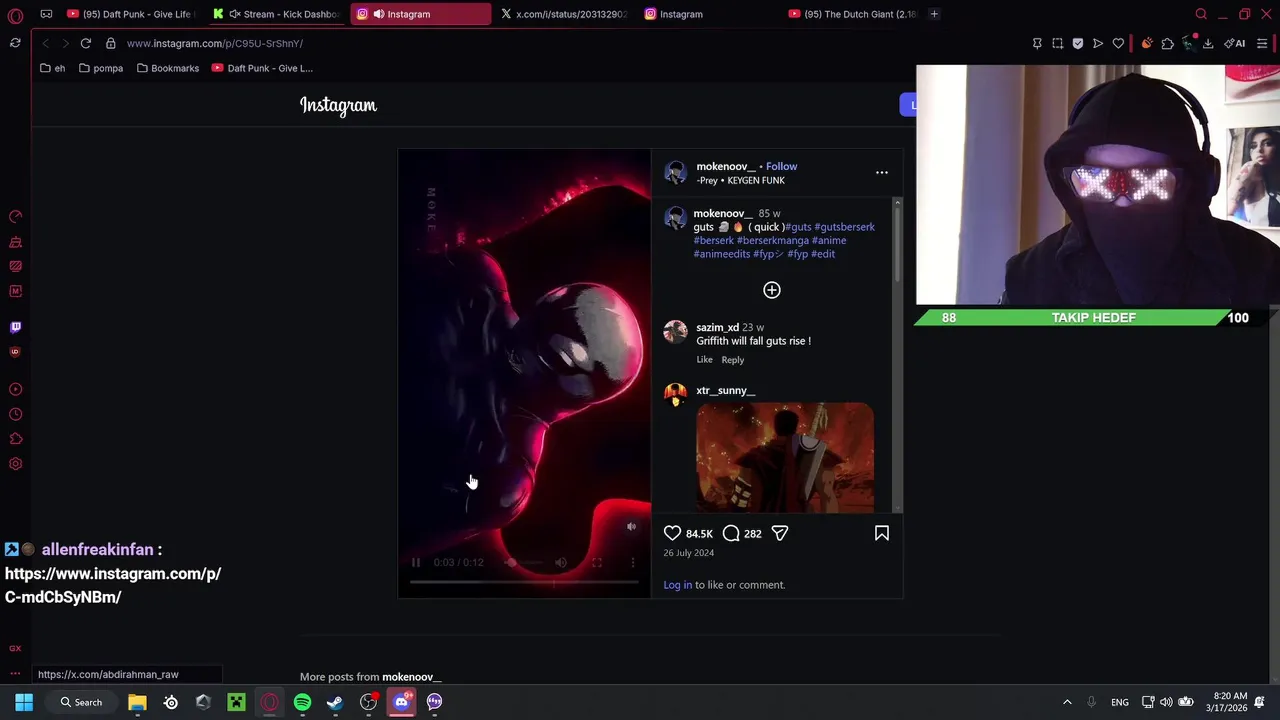Open a new tab with plus button

pos(934,14)
